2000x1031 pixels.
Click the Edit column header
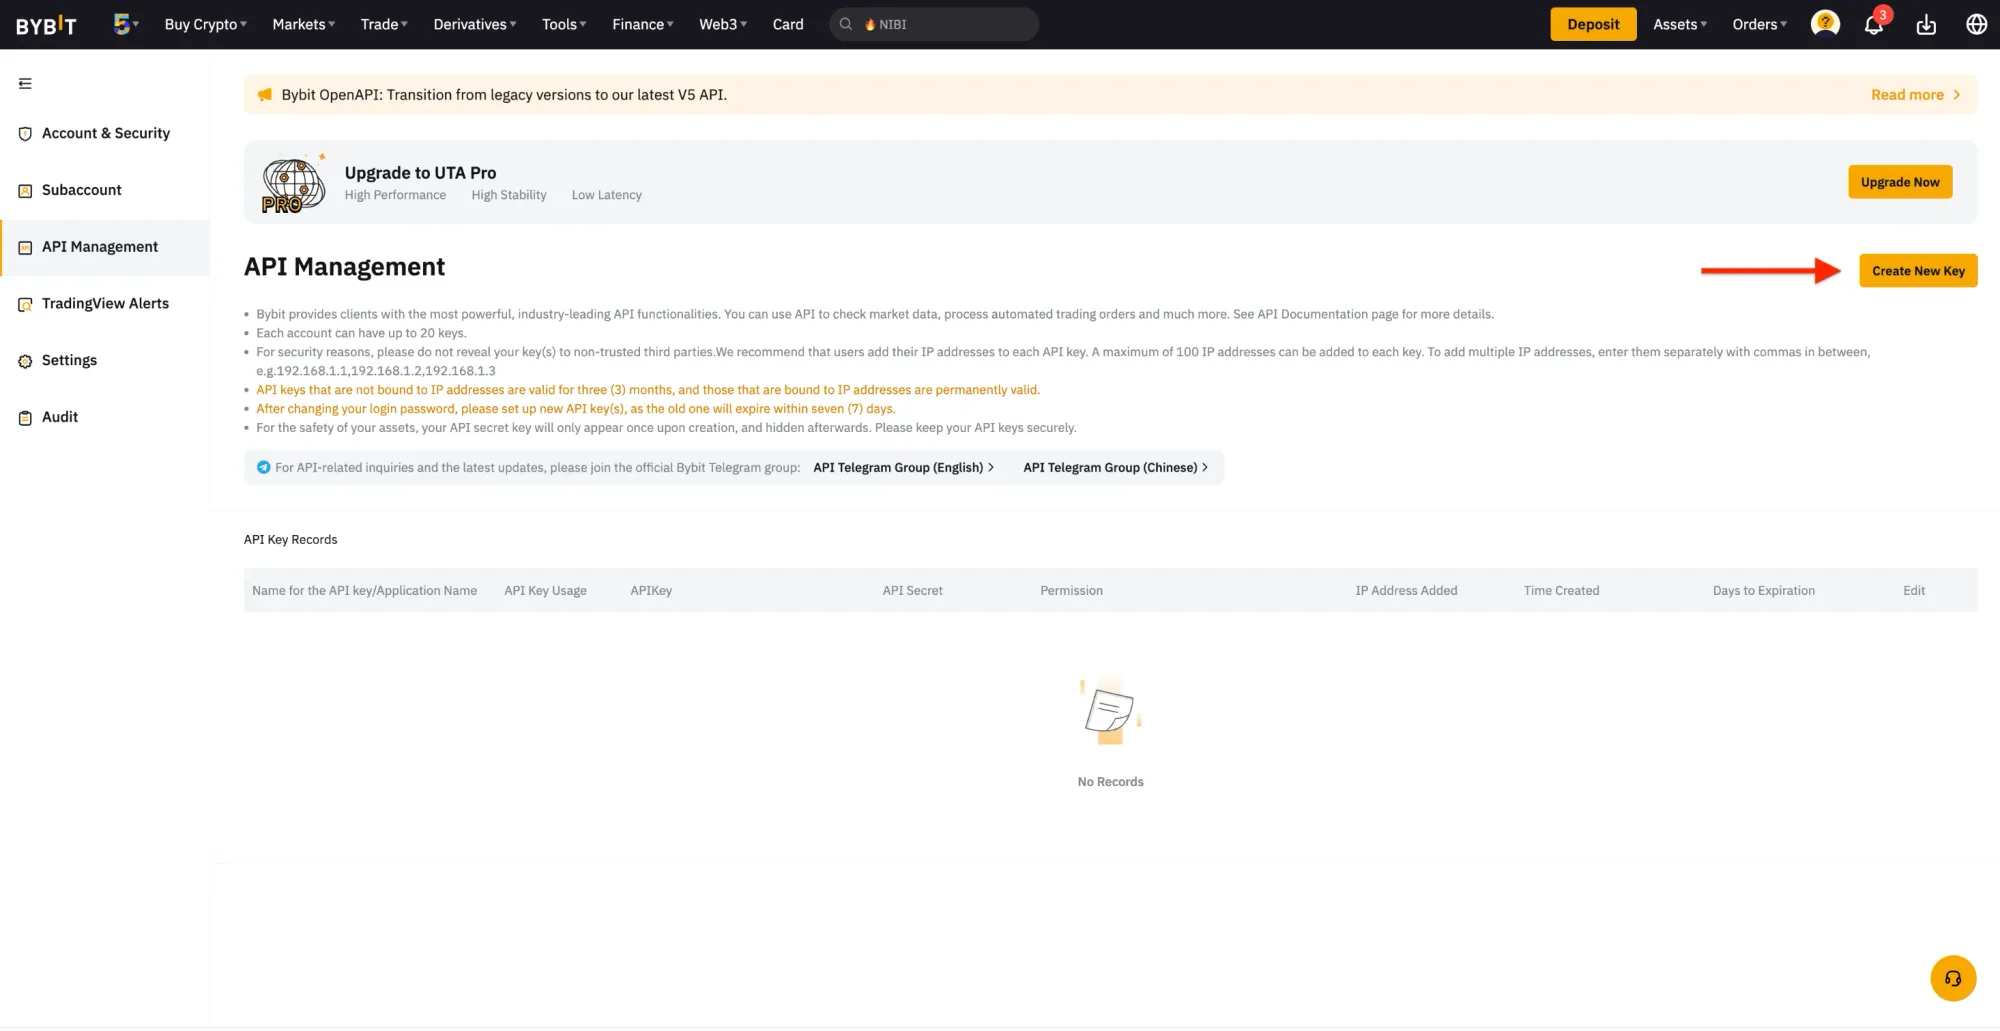click(1914, 591)
